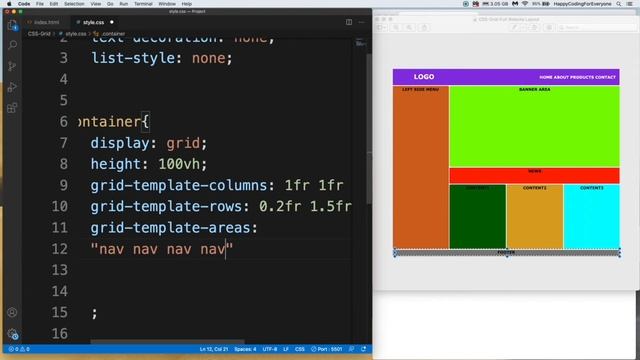
Task: Change indentation via Spaces: 4
Action: click(245, 349)
